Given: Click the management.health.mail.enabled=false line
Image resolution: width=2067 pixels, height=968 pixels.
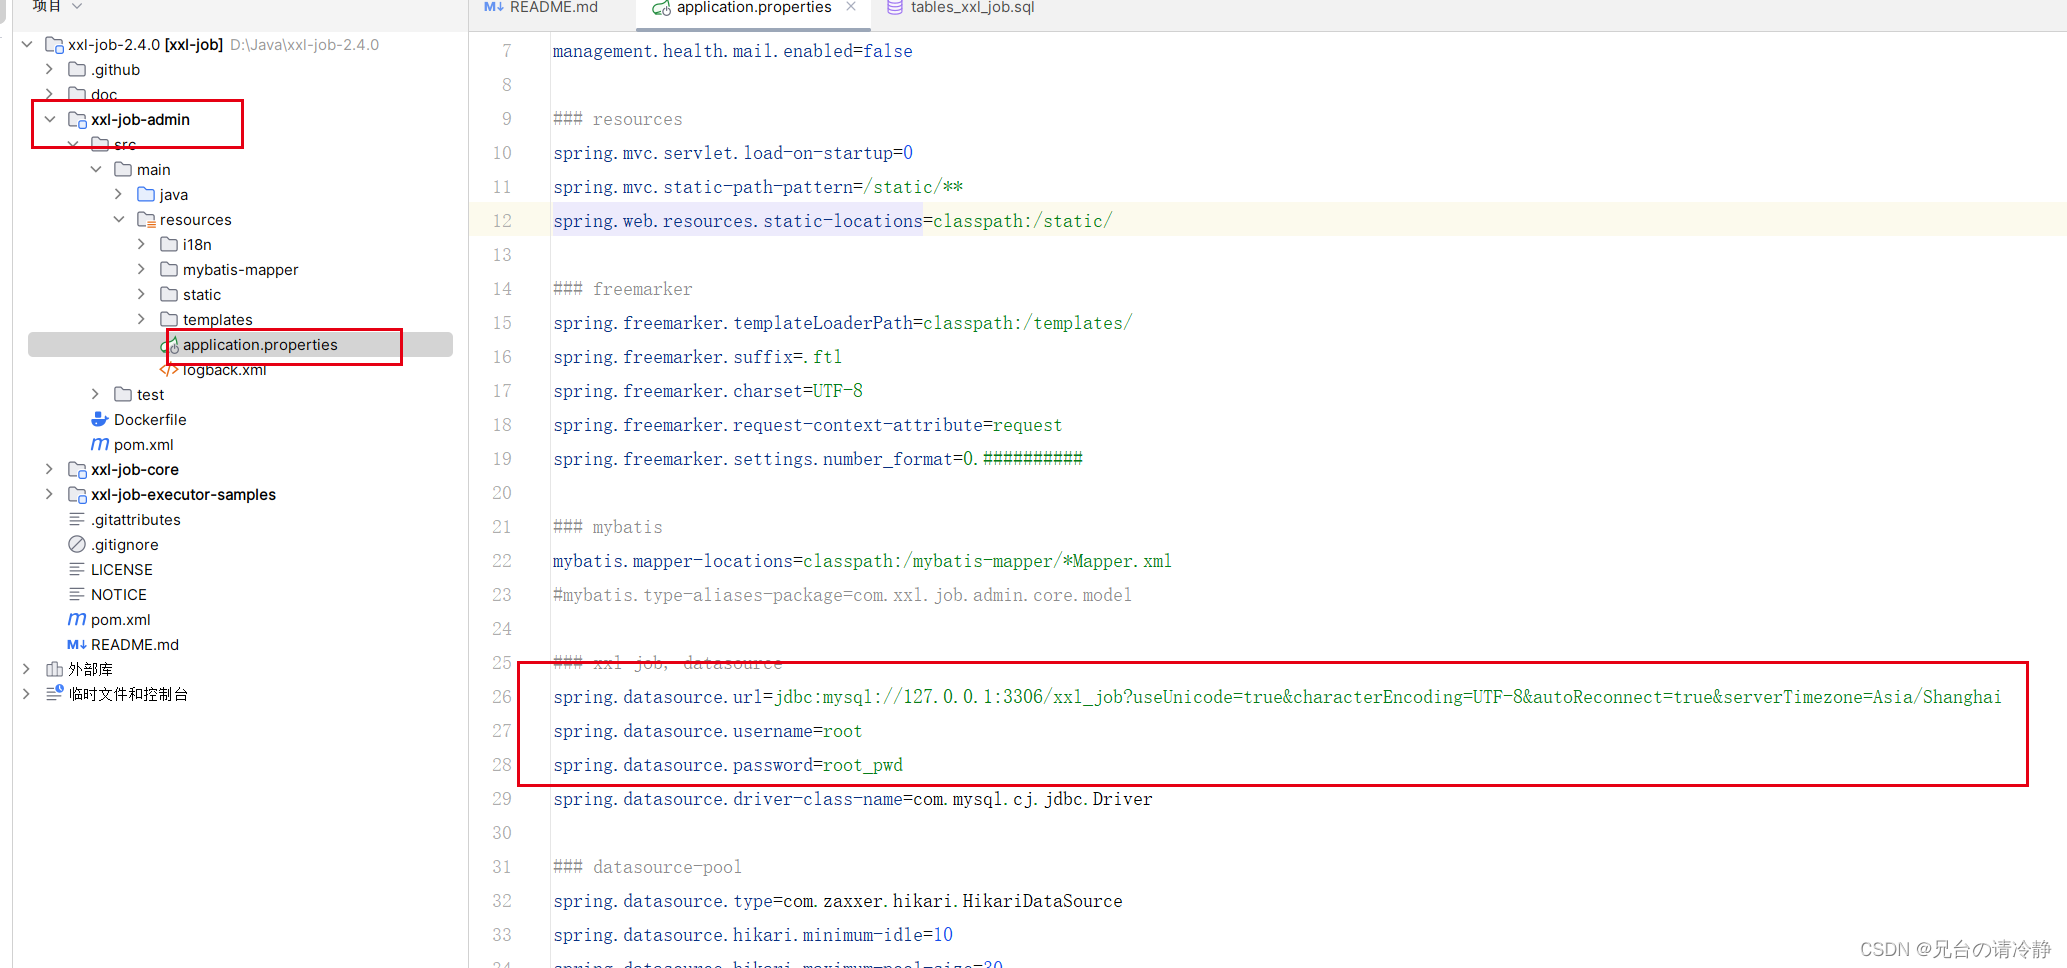Looking at the screenshot, I should point(732,51).
